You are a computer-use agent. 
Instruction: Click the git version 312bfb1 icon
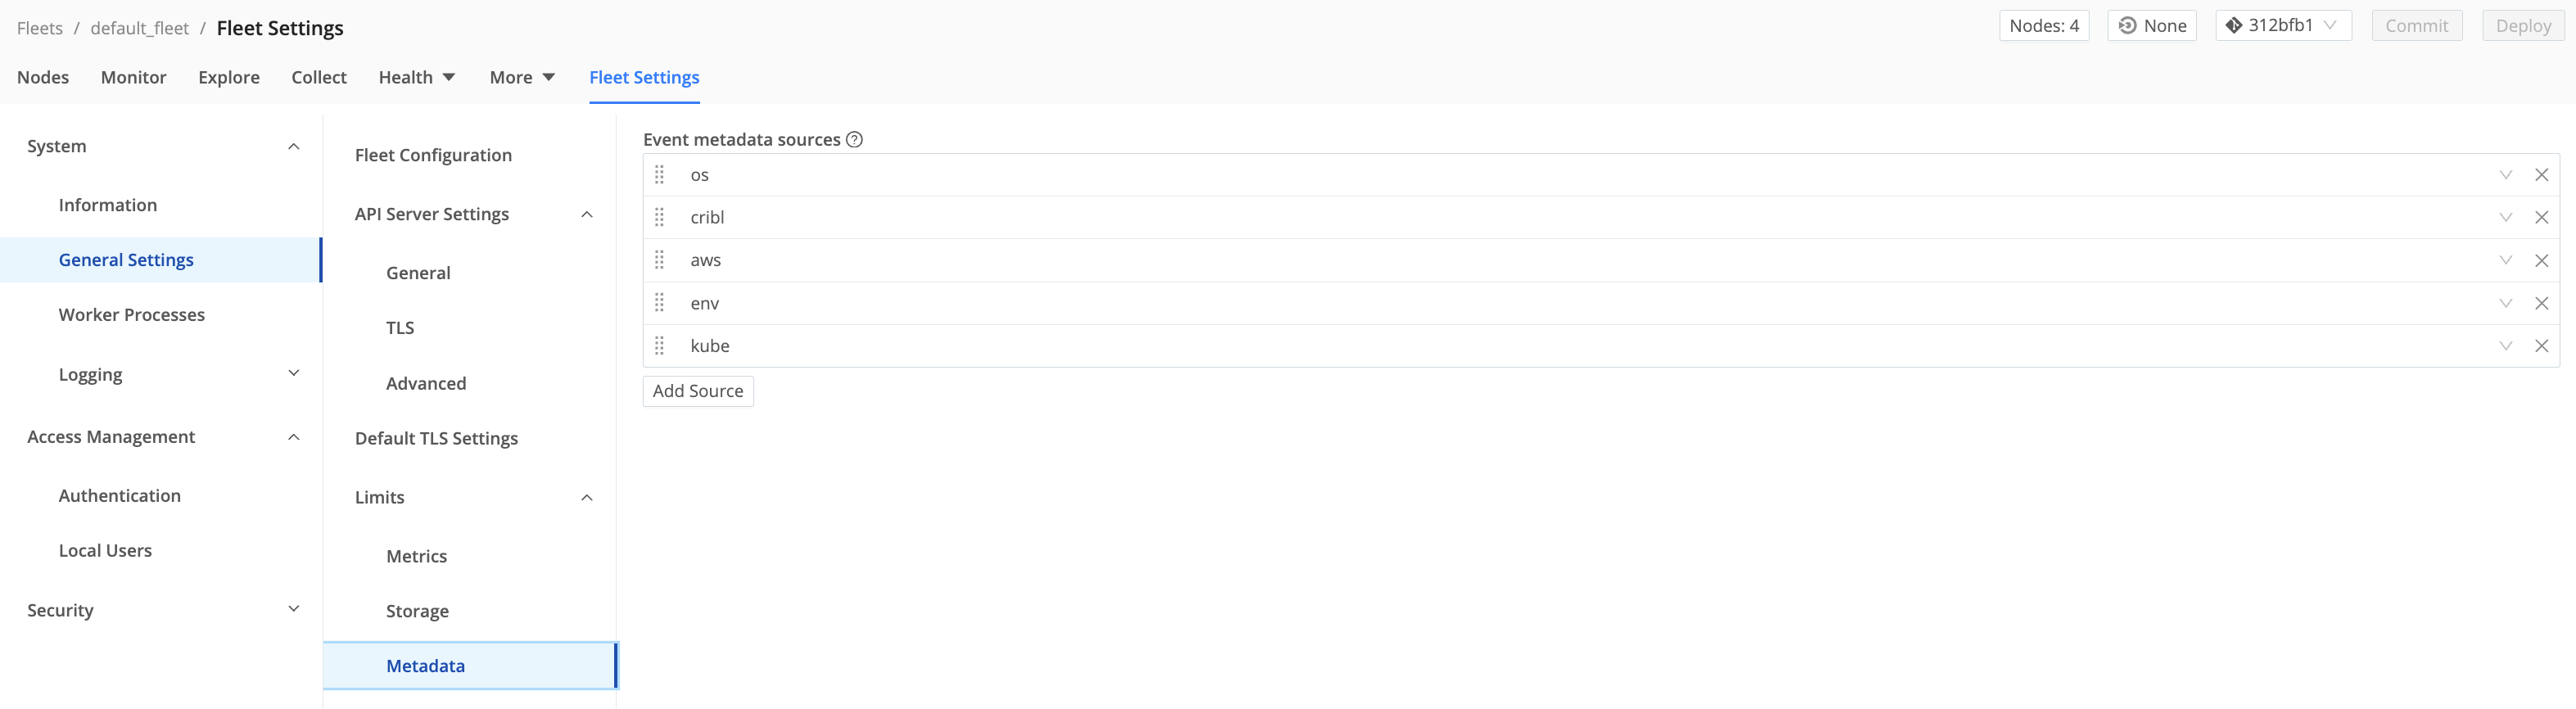click(x=2233, y=26)
